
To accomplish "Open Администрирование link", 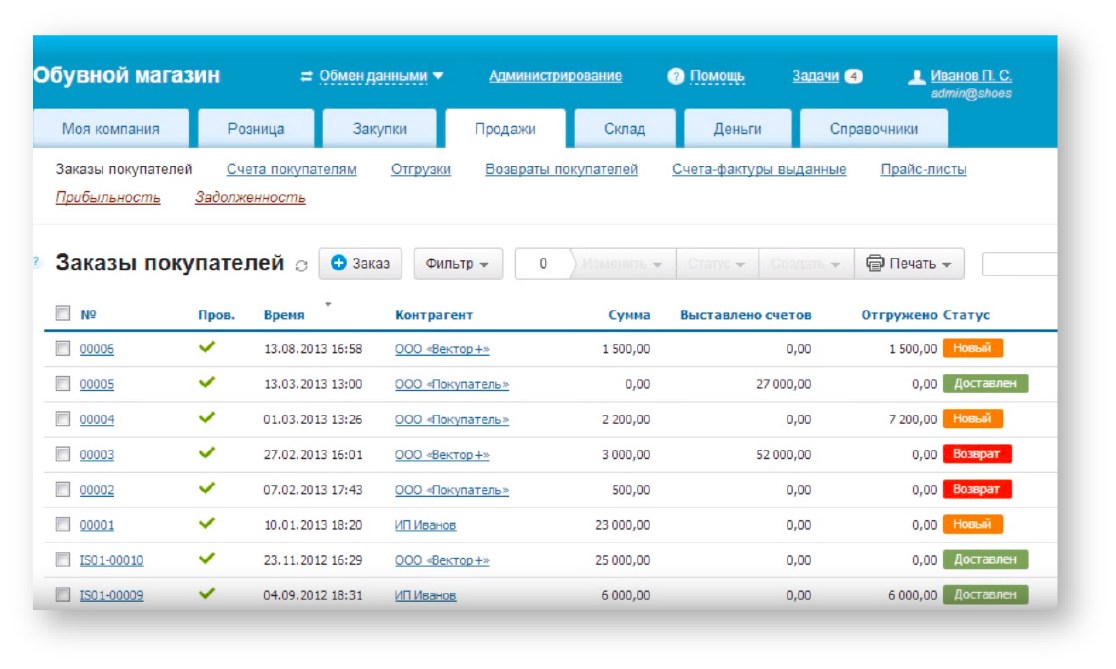I will pyautogui.click(x=555, y=75).
